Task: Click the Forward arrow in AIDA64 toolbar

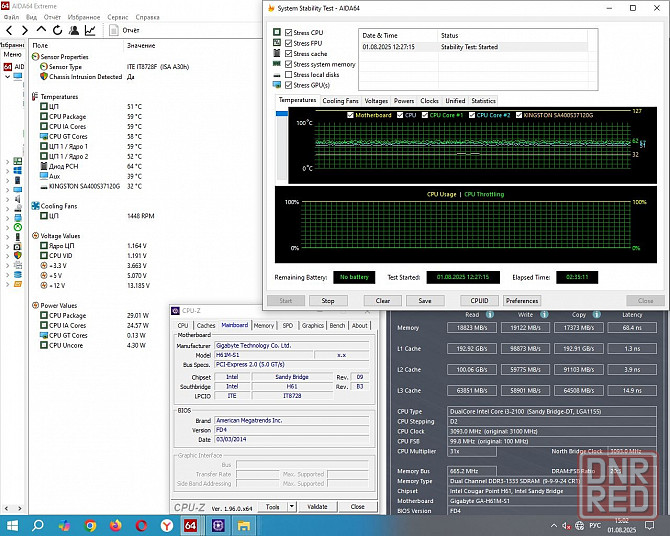Action: pyautogui.click(x=24, y=30)
